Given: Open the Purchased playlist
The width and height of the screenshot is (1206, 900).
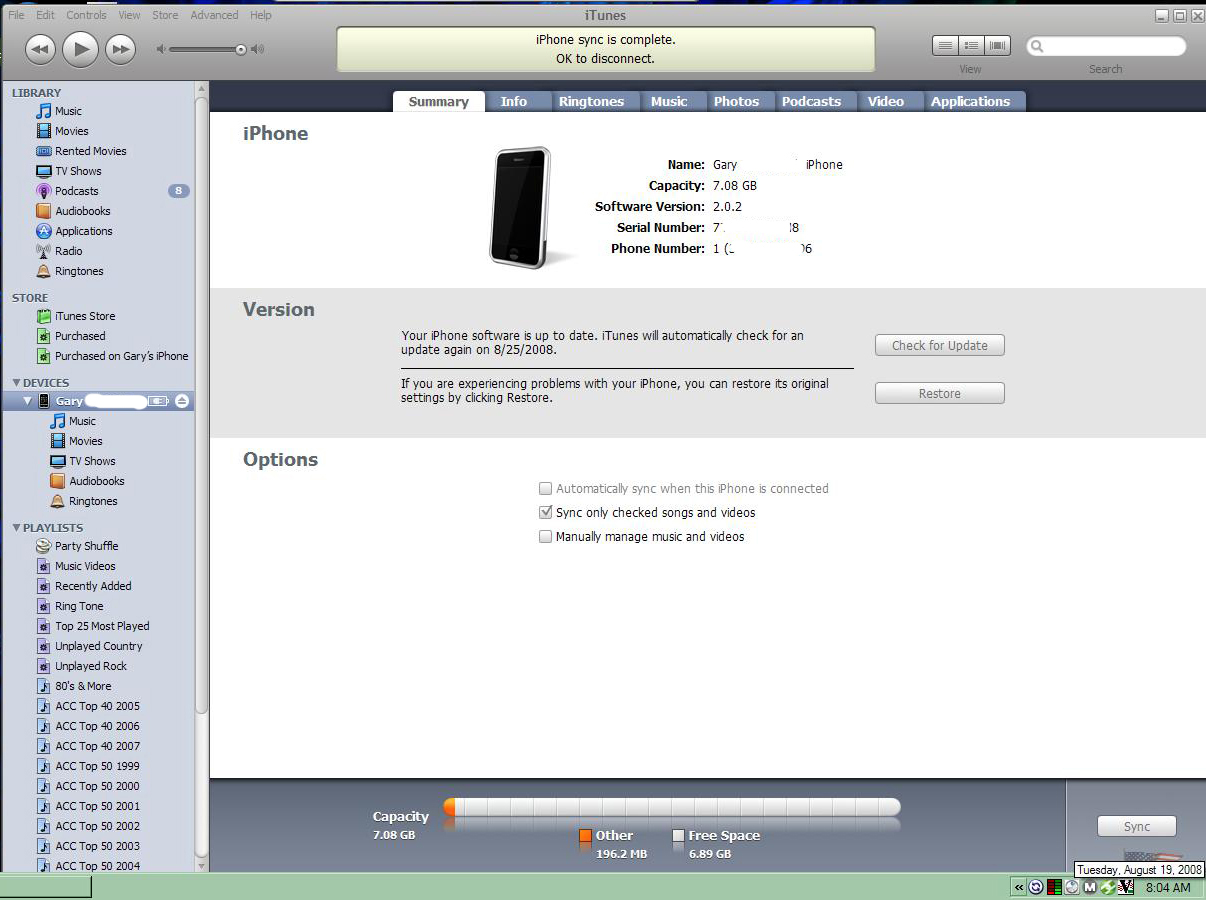Looking at the screenshot, I should [79, 336].
